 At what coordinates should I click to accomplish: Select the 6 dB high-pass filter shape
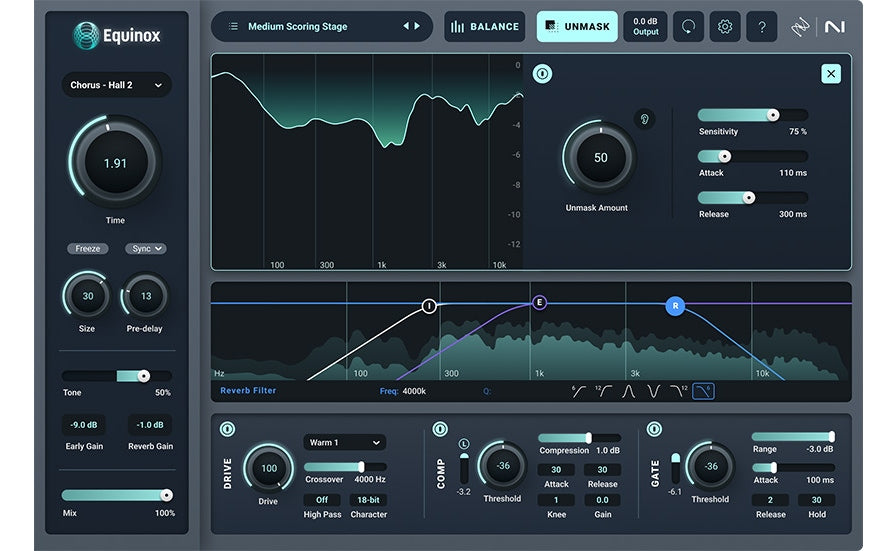(x=578, y=391)
